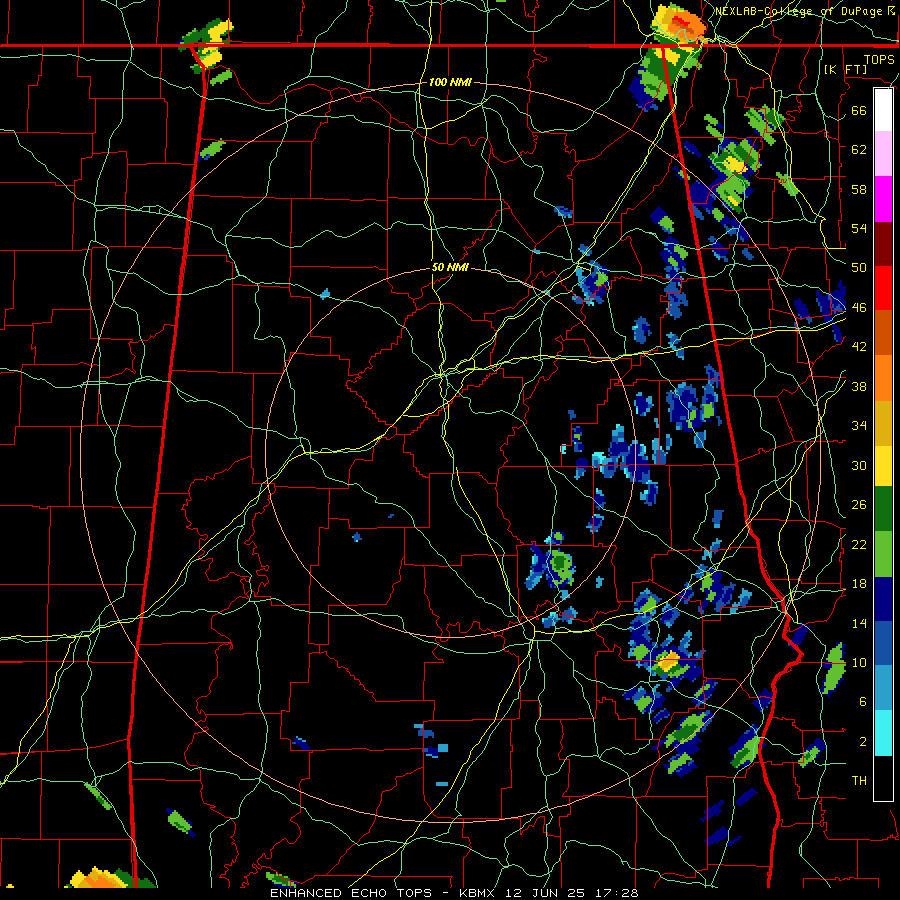The image size is (900, 900).
Task: Click the "KBMX" radar site identifier
Action: click(480, 893)
